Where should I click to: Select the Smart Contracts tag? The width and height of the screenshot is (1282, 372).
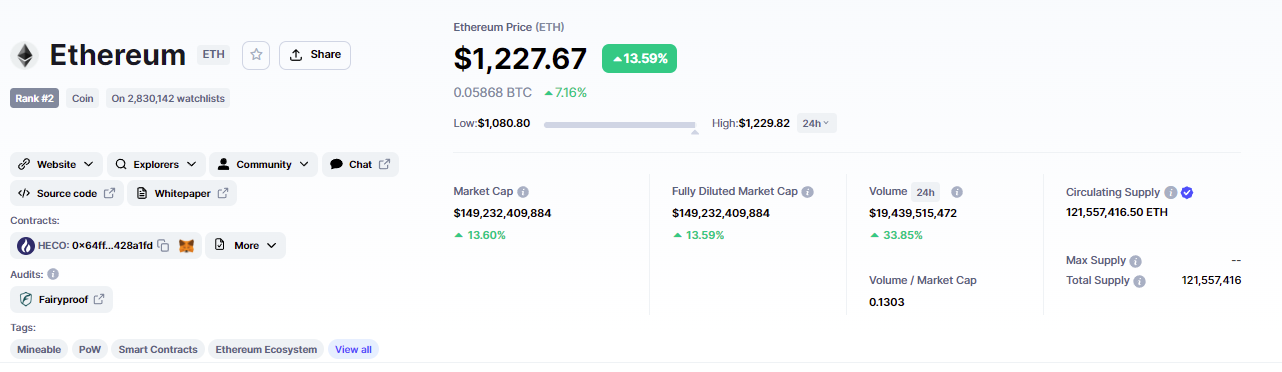coord(158,349)
